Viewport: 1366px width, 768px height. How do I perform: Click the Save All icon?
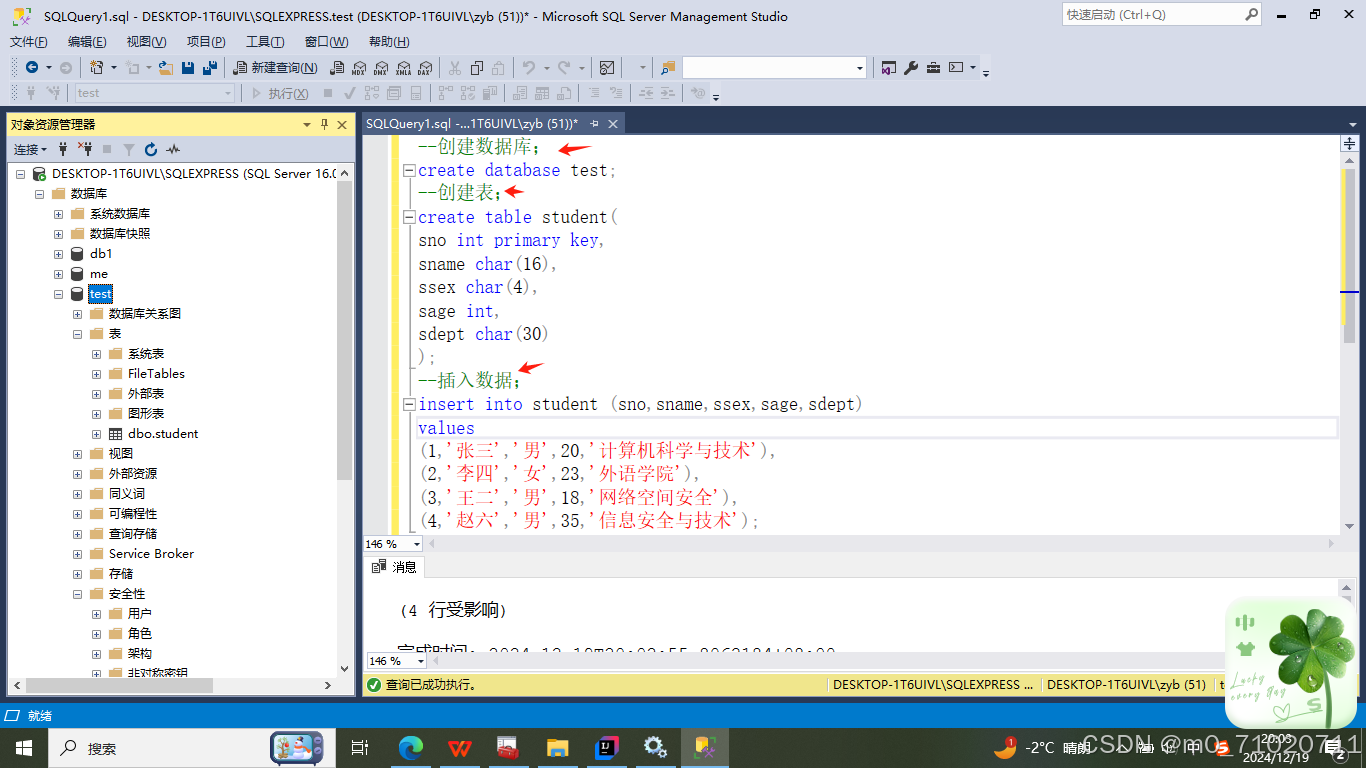pyautogui.click(x=210, y=68)
